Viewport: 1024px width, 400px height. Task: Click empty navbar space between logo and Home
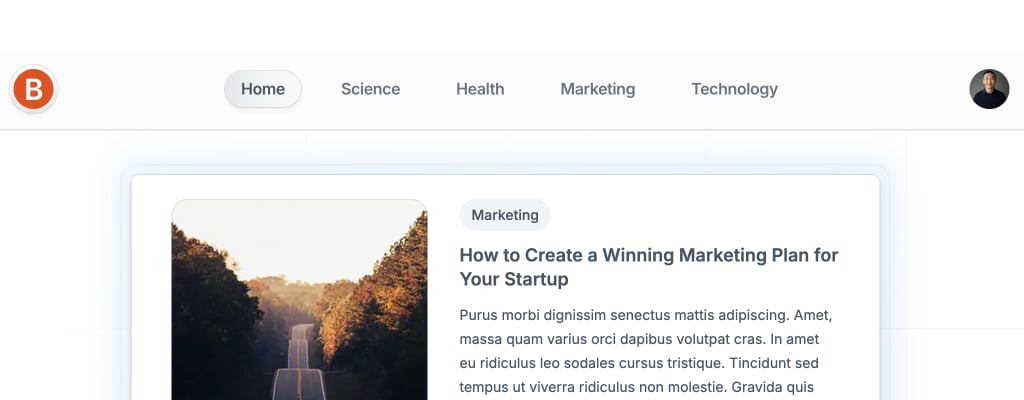[x=140, y=90]
